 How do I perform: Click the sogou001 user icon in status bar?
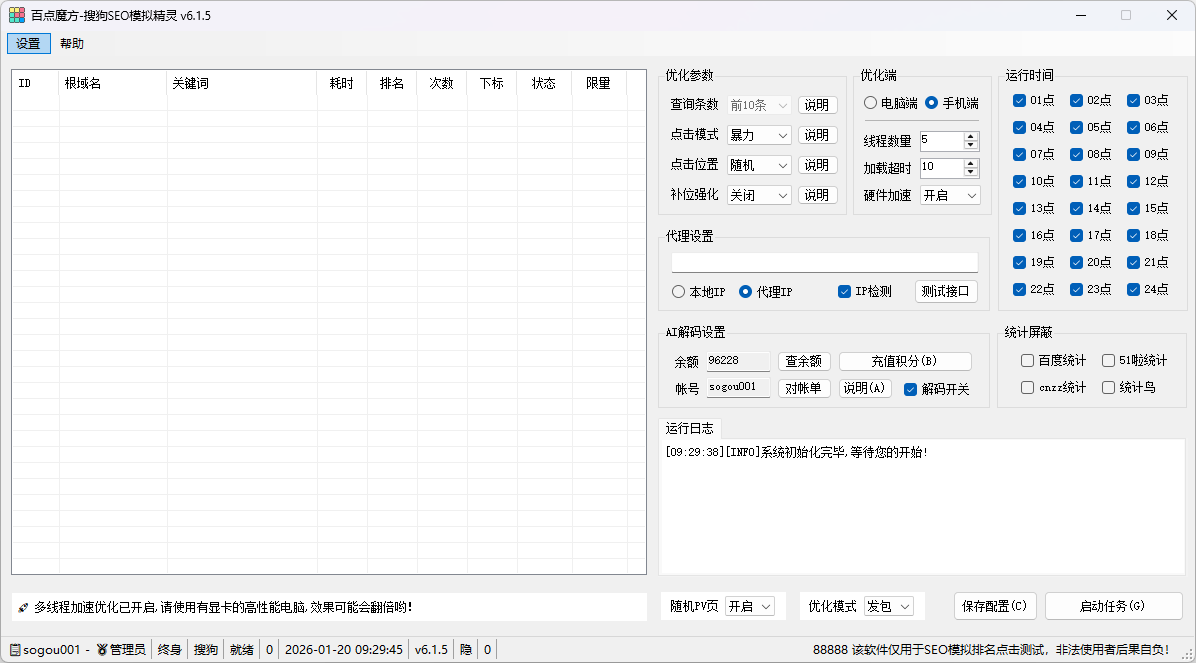click(14, 649)
